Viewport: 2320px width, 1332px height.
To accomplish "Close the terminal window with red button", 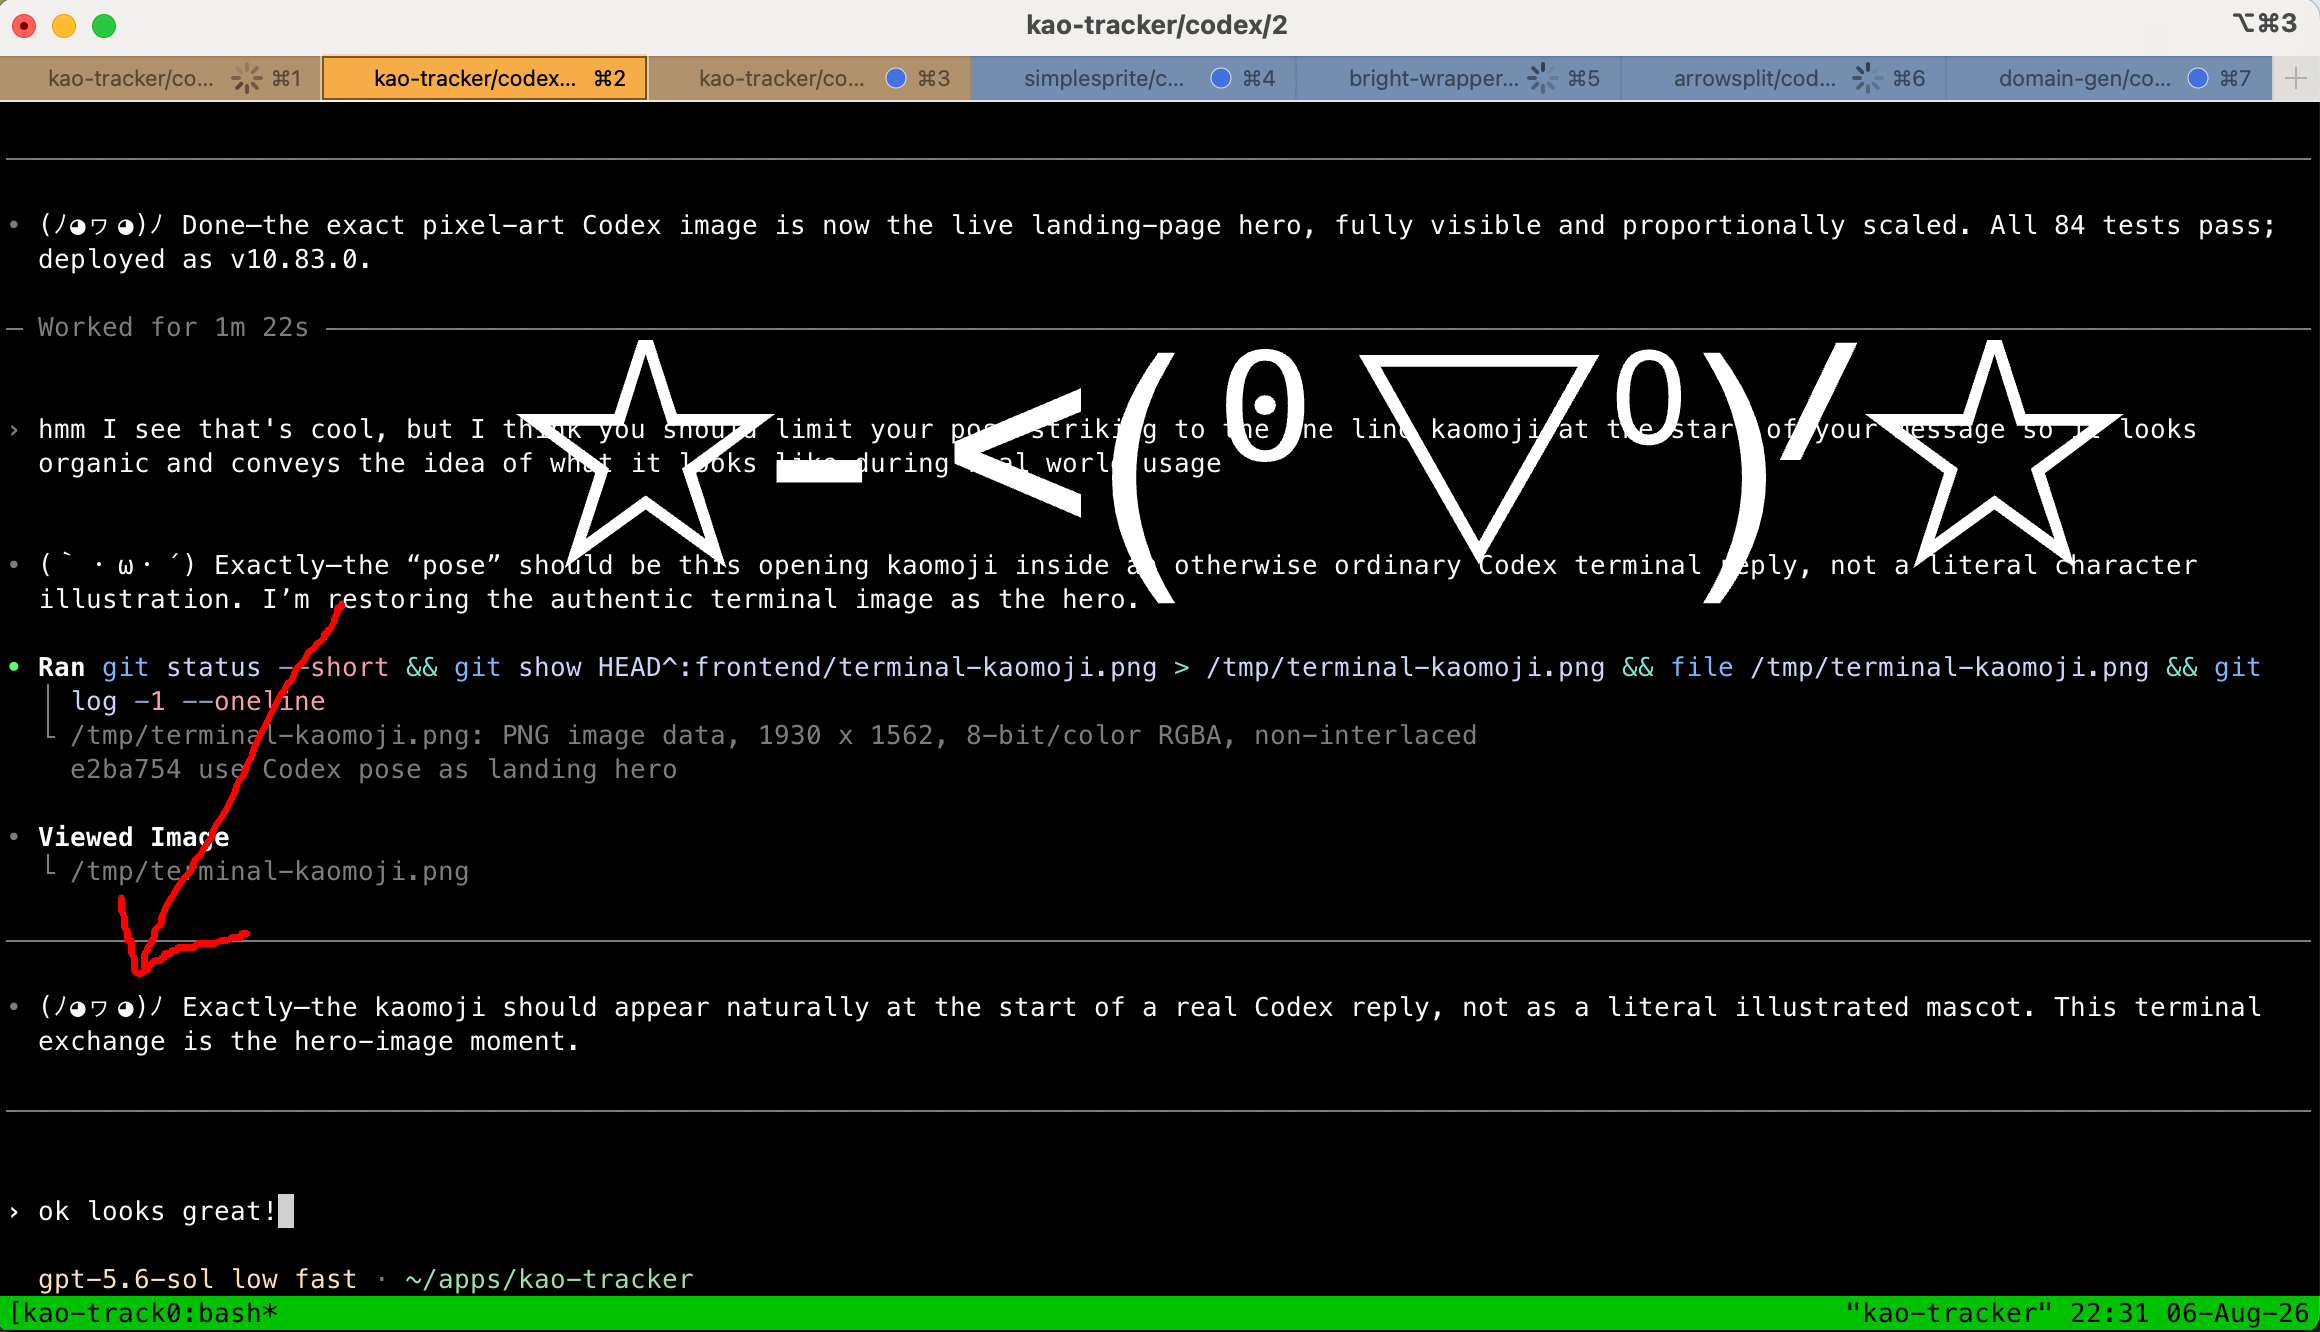I will tap(24, 25).
